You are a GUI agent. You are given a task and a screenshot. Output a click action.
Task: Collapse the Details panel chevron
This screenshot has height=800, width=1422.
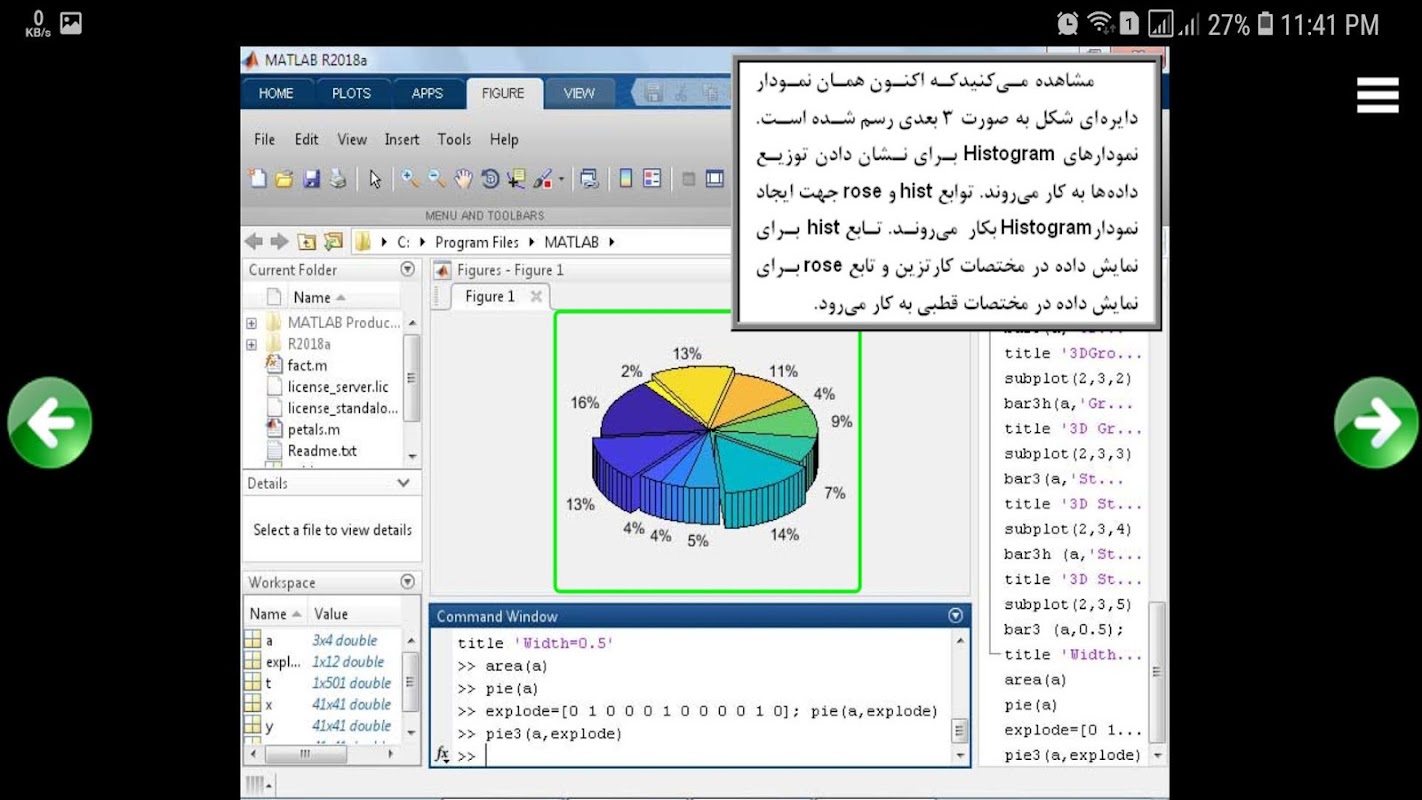pos(404,483)
